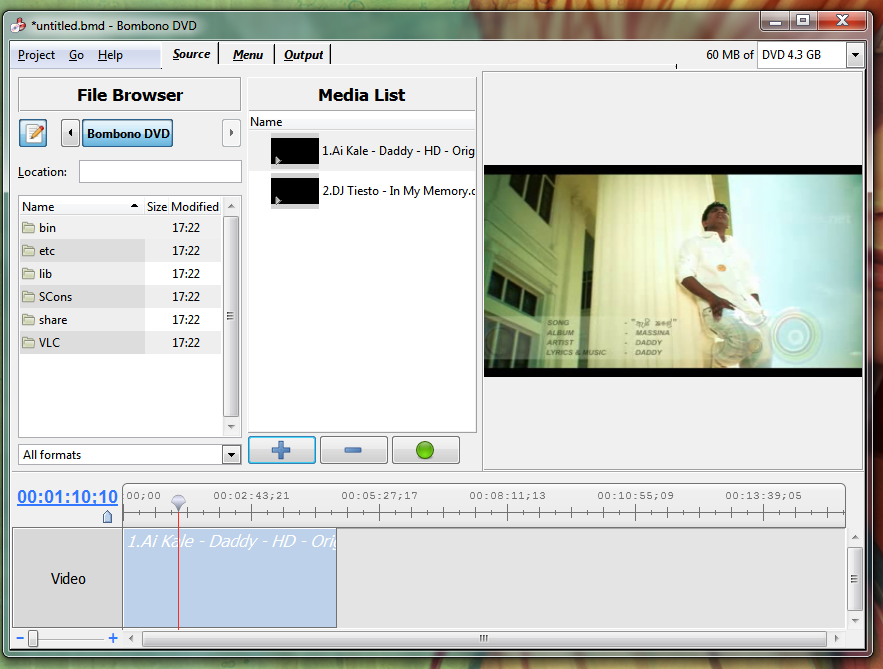Image resolution: width=883 pixels, height=669 pixels.
Task: Select 2.DJ Tiesto - In My Memory item
Action: click(362, 191)
